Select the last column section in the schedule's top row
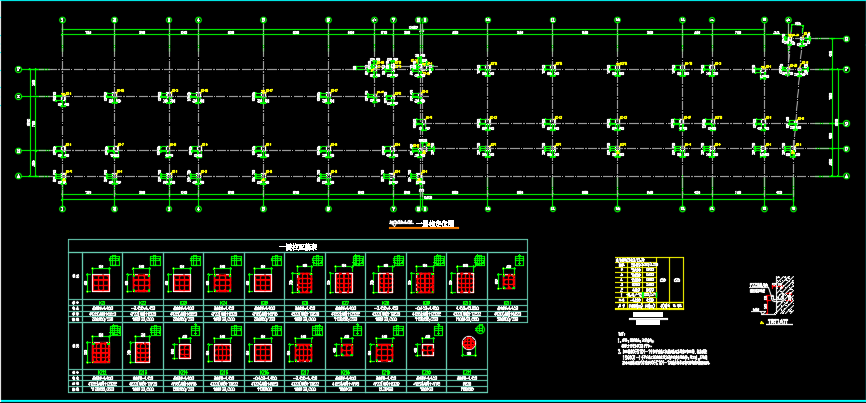866x403 pixels. 508,280
